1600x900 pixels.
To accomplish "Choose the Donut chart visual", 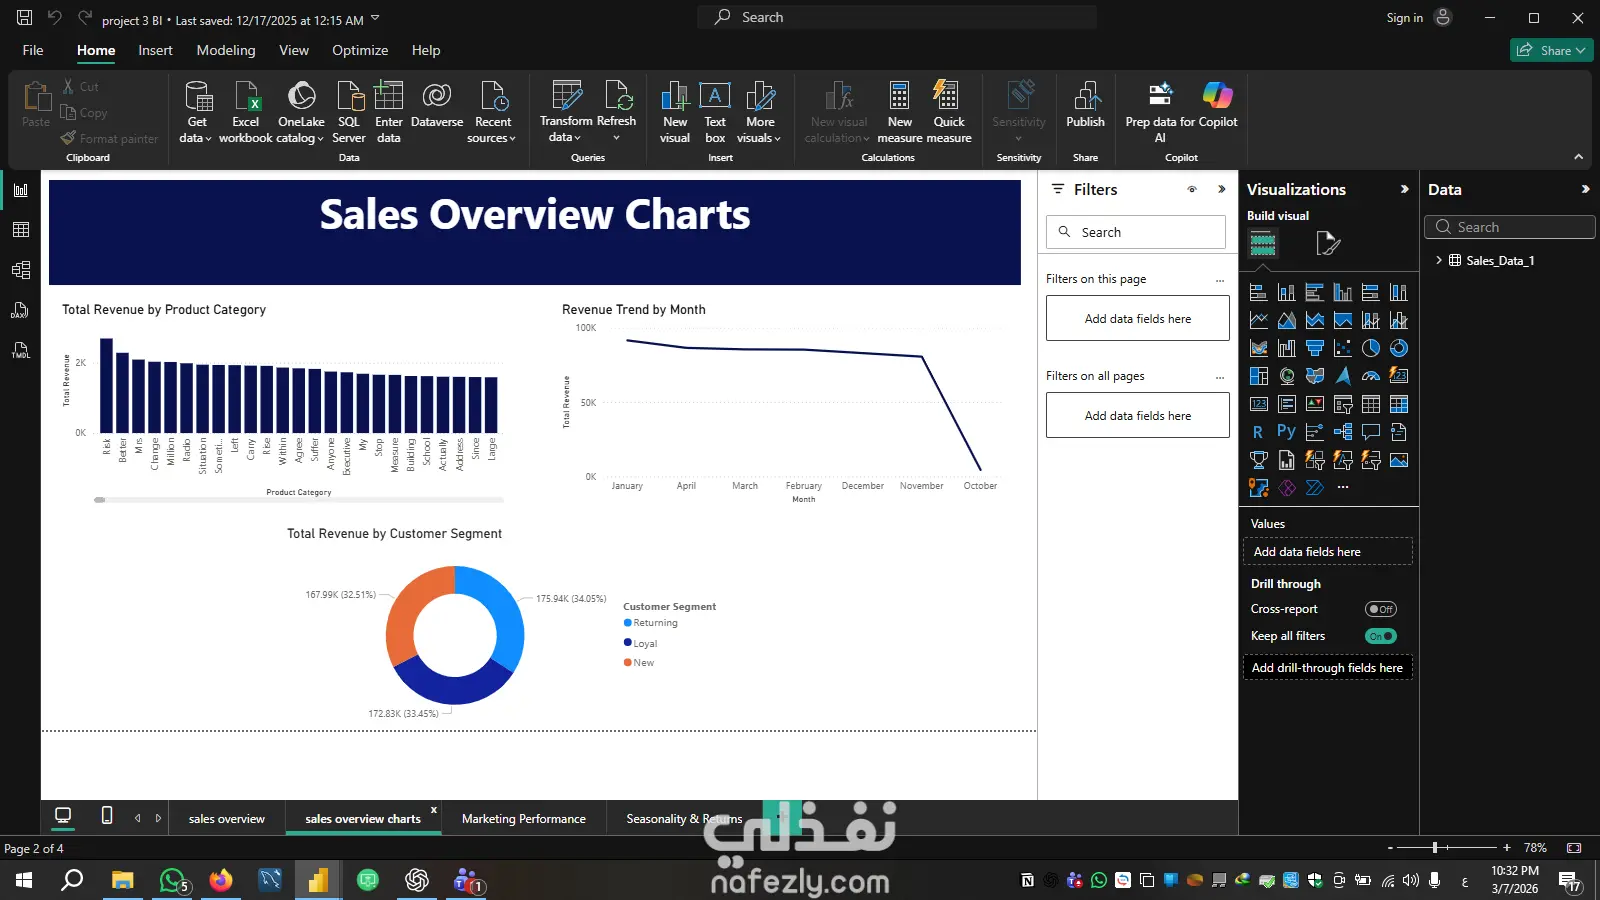I will coord(1399,348).
